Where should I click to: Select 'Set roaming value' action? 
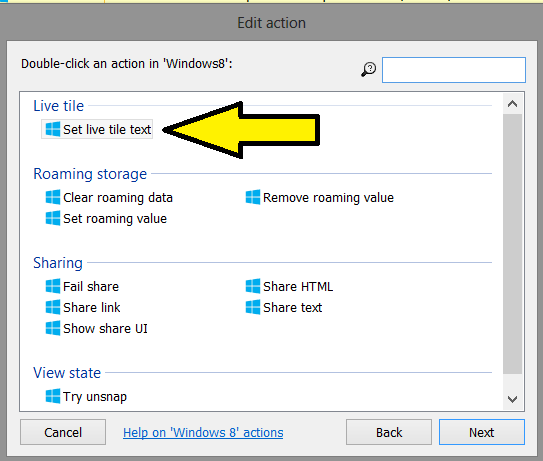tap(106, 219)
